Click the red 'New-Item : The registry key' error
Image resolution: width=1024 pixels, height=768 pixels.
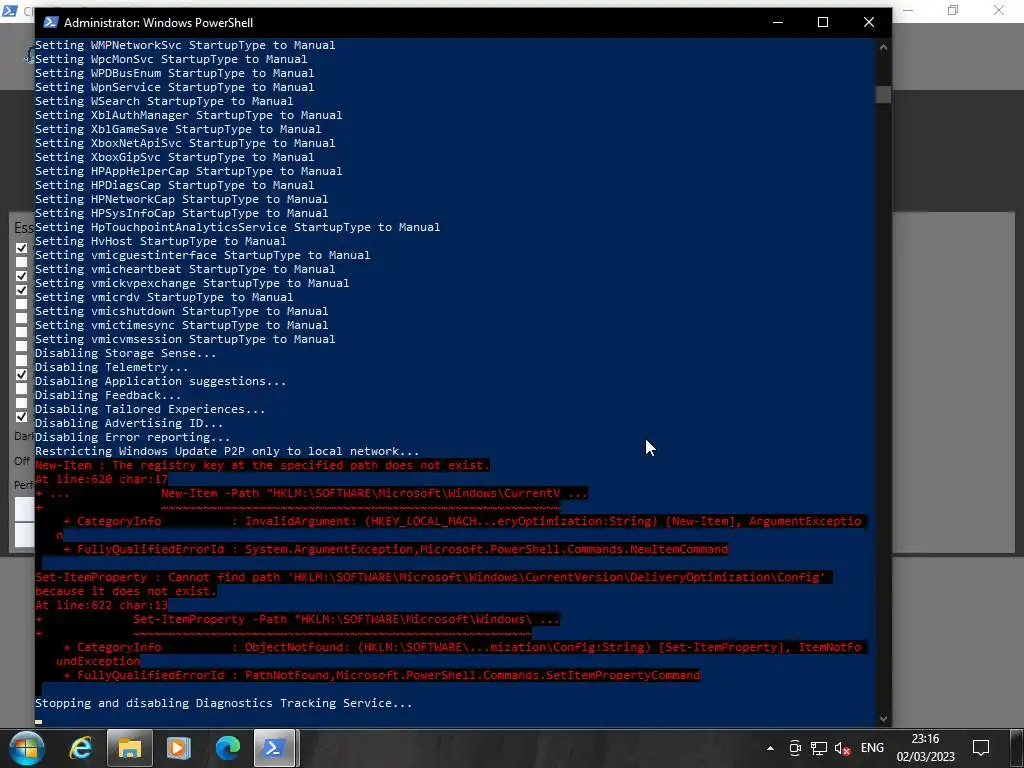pyautogui.click(x=262, y=465)
